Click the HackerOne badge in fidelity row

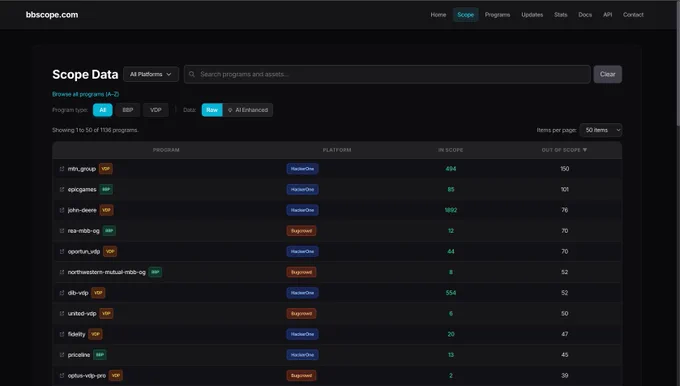(x=302, y=334)
